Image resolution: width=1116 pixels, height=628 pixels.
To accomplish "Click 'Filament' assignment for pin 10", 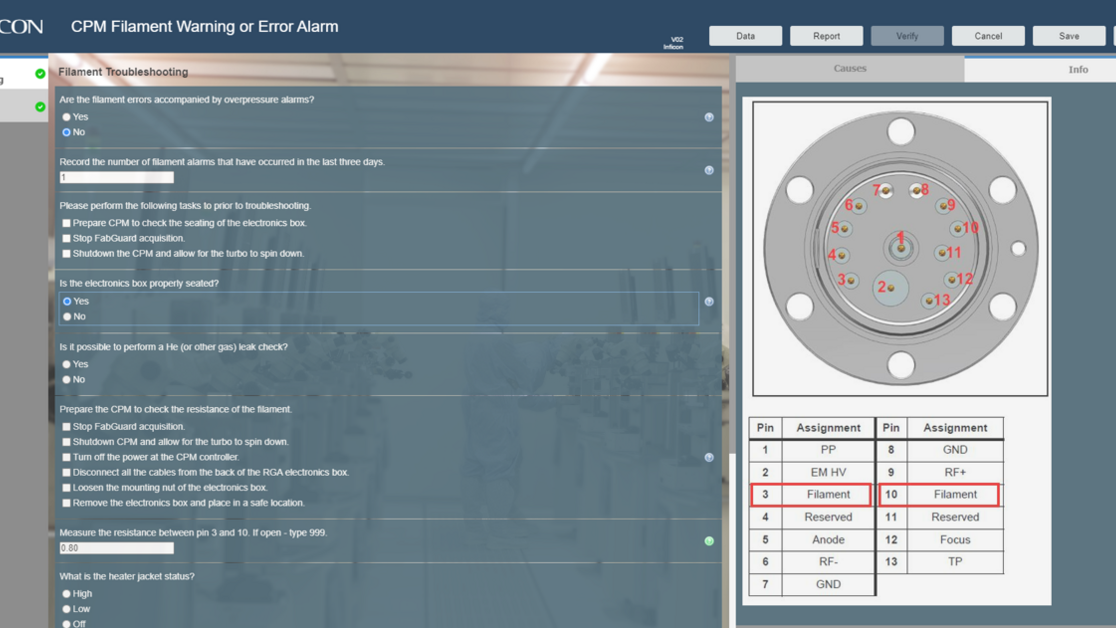I will 955,495.
